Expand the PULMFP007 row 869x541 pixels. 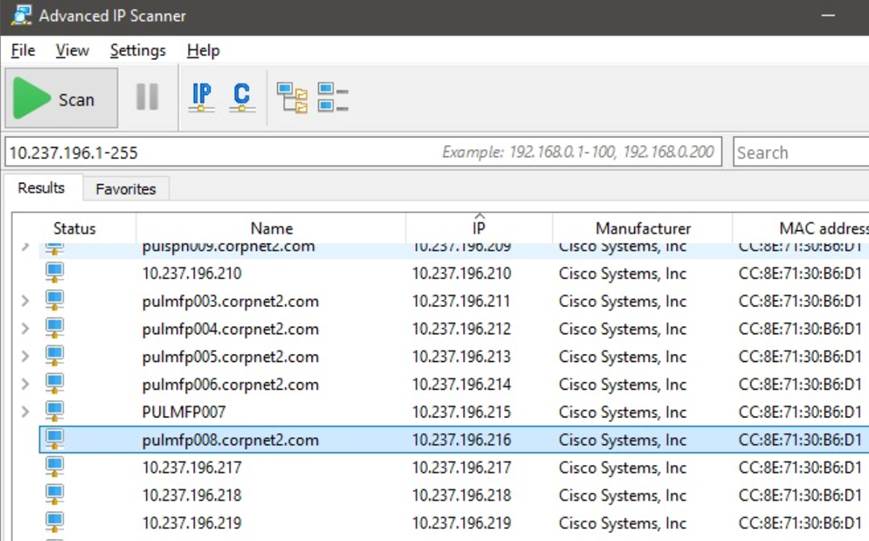25,412
